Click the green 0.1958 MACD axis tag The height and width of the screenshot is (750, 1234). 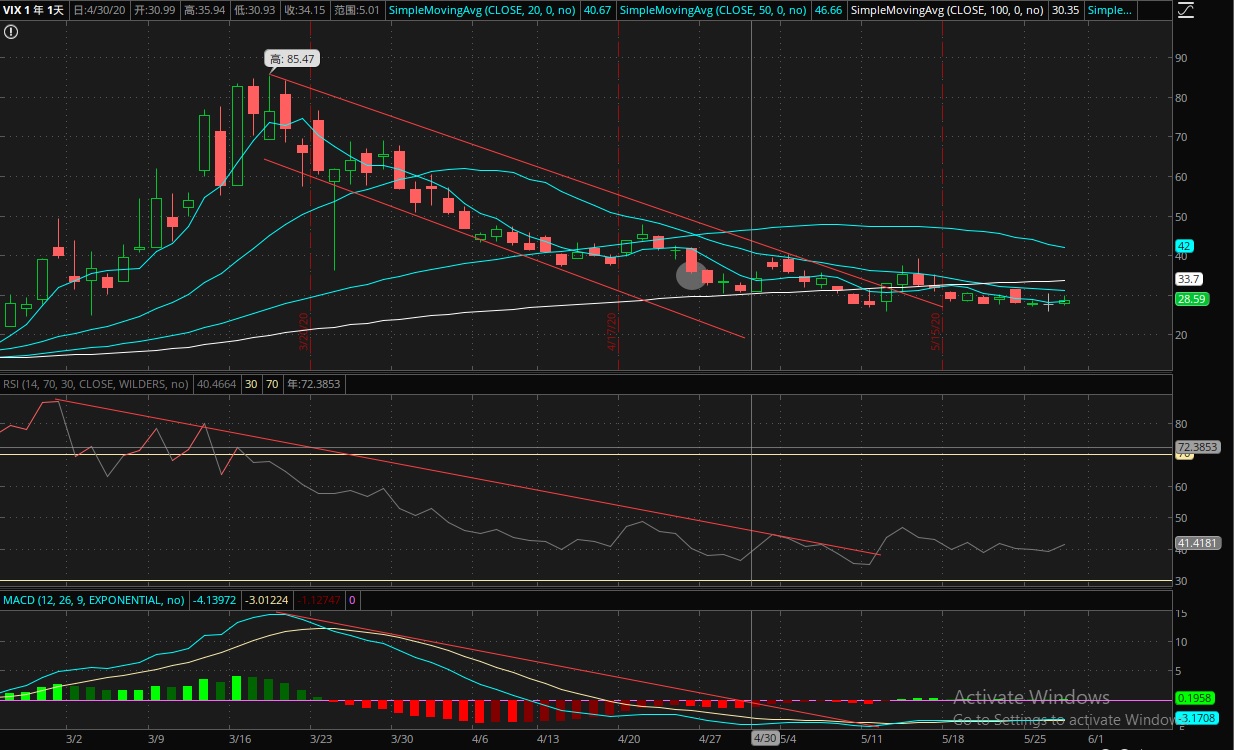pos(1194,698)
